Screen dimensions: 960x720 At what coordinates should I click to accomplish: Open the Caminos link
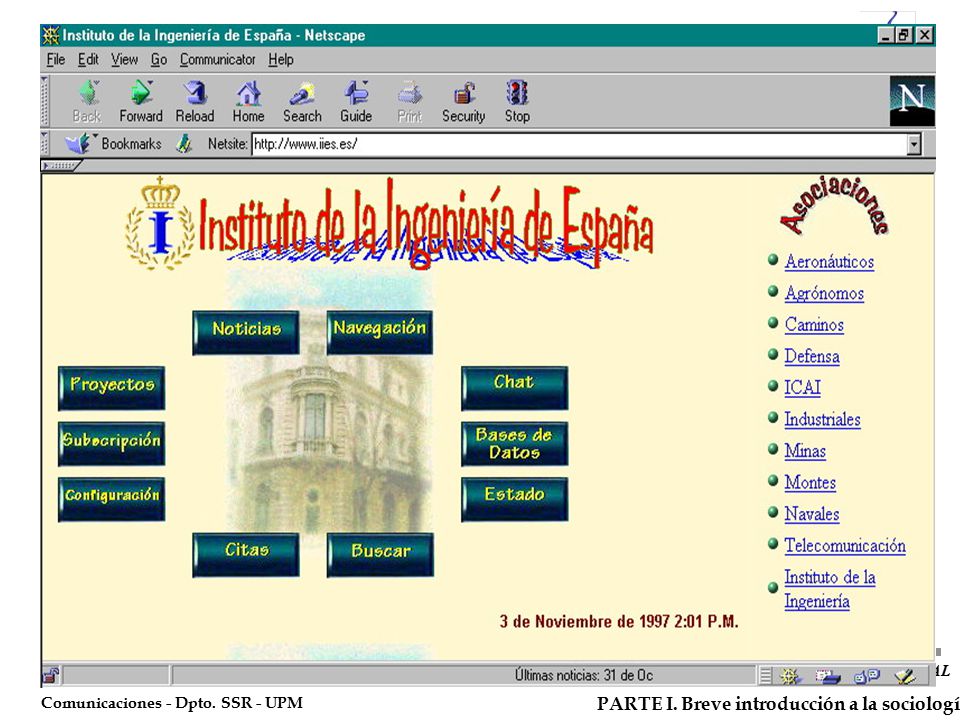point(814,324)
